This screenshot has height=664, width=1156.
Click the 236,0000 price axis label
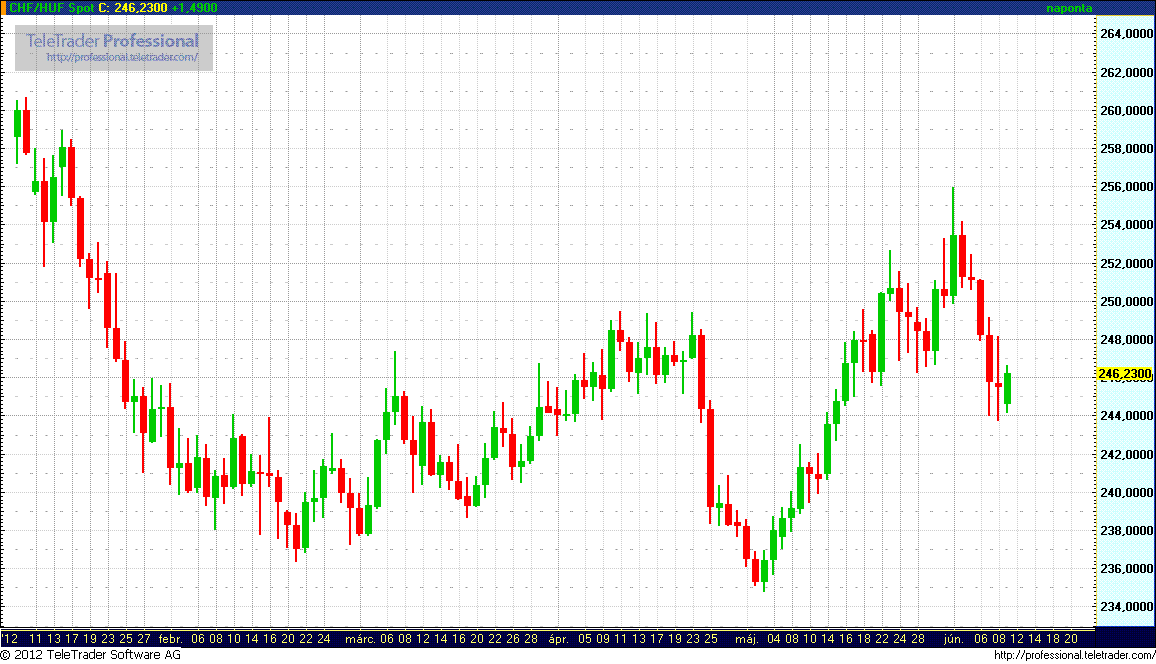(x=1126, y=569)
